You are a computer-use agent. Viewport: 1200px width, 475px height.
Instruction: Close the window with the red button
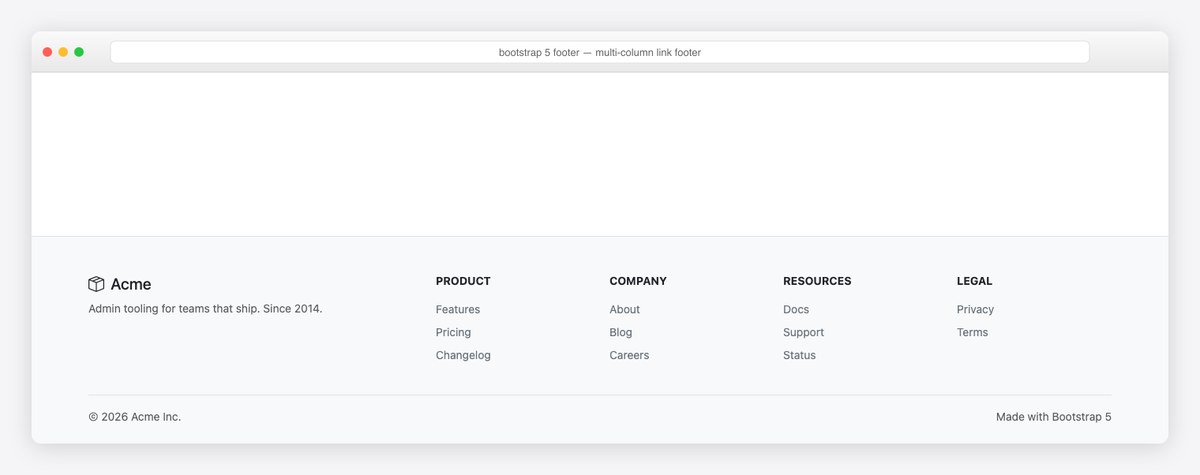(x=47, y=52)
